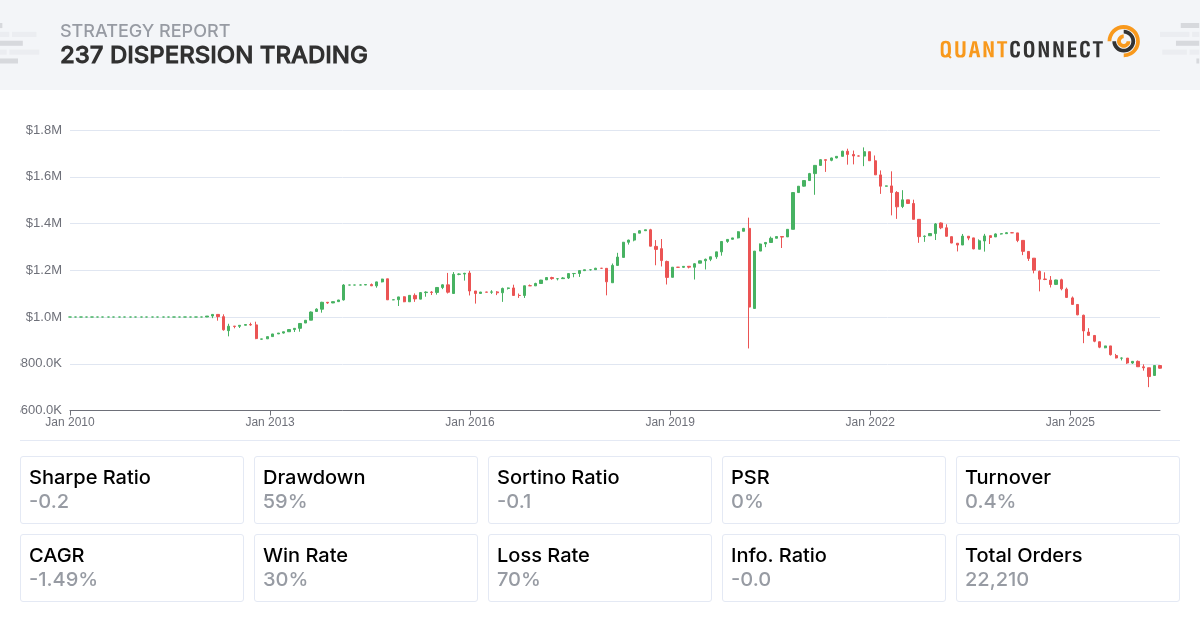Click the Sharpe Ratio card
The width and height of the screenshot is (1200, 632).
tap(132, 490)
